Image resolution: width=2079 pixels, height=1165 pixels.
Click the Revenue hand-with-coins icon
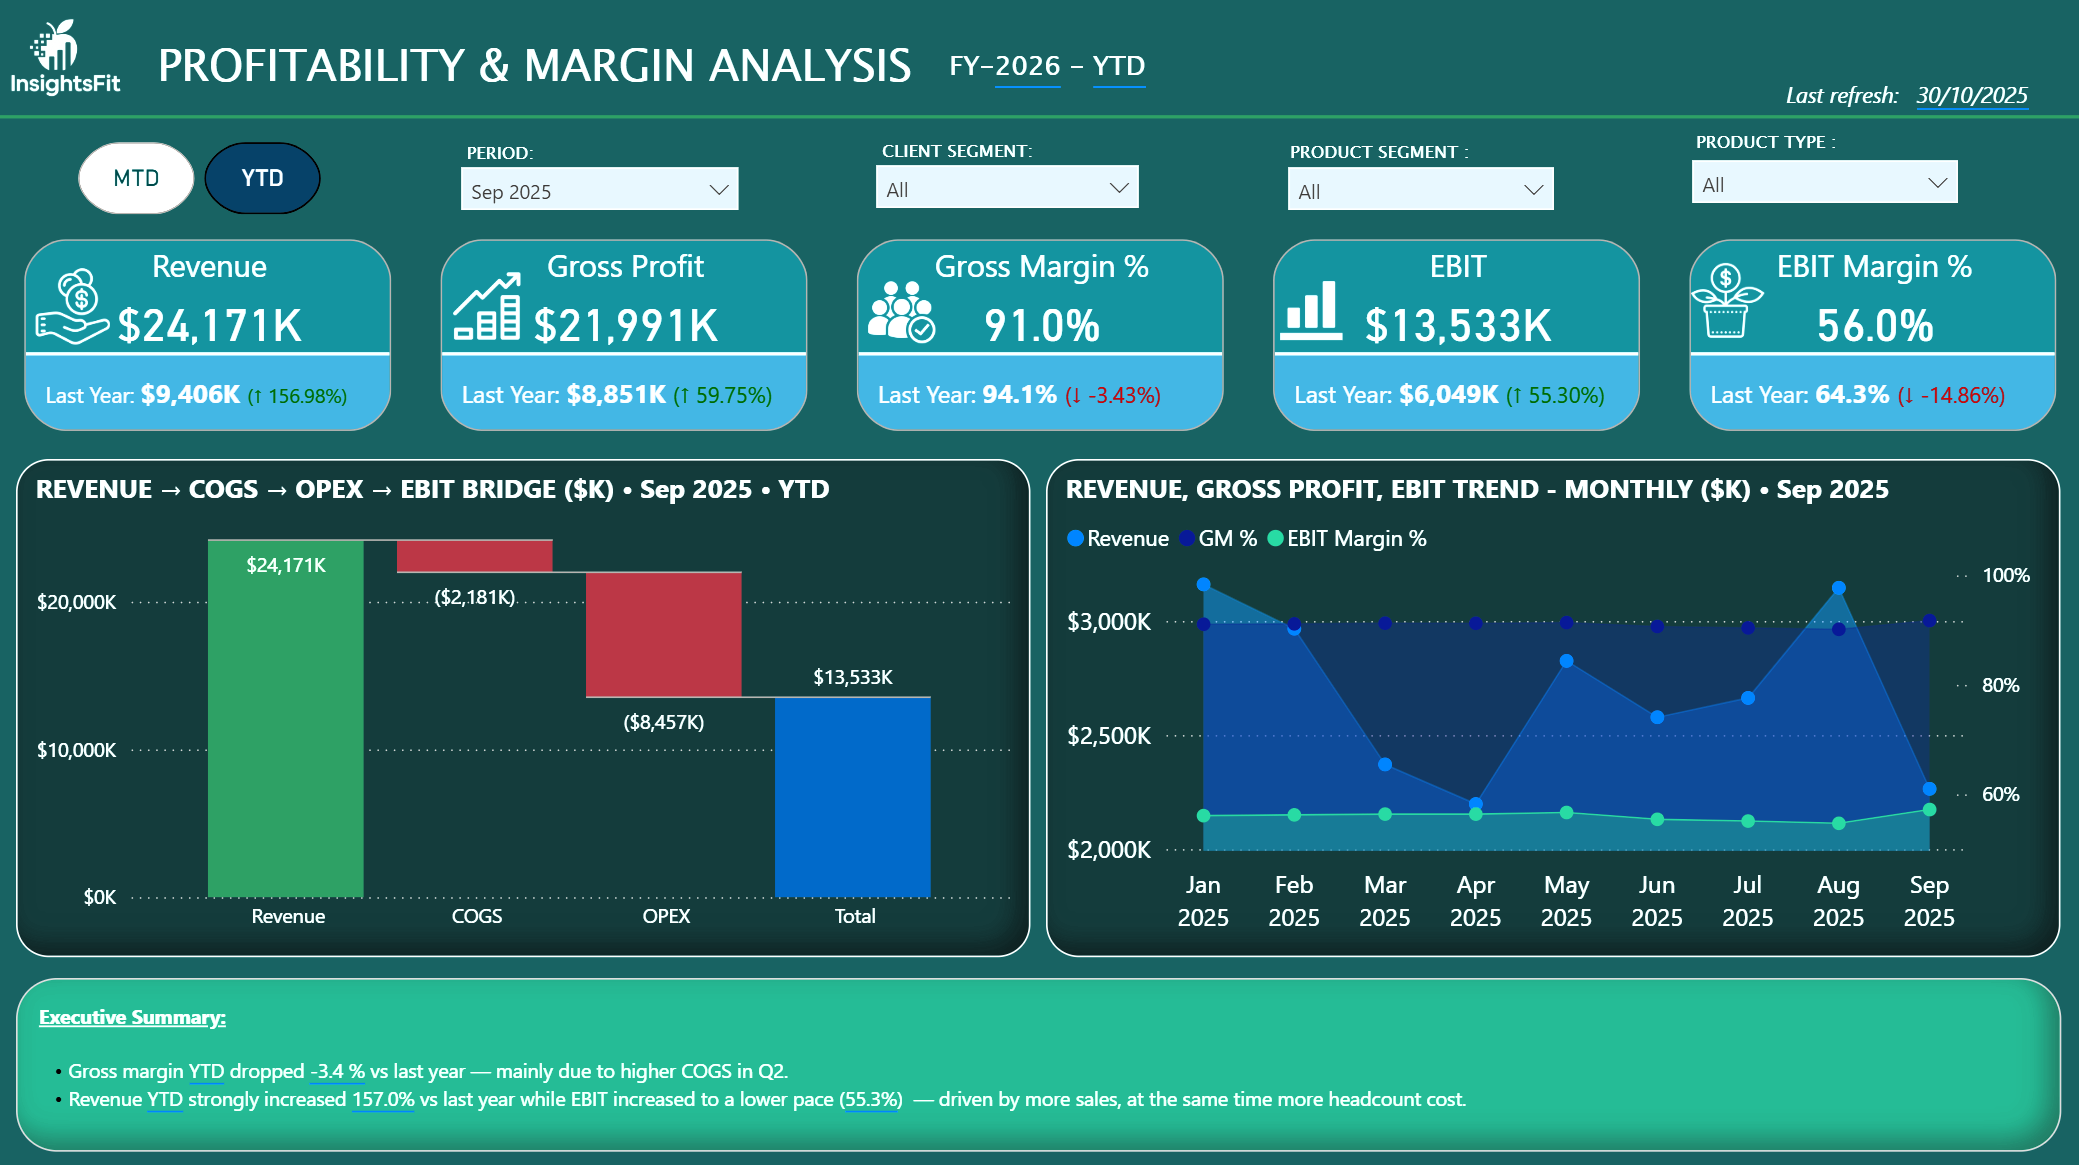[x=72, y=307]
